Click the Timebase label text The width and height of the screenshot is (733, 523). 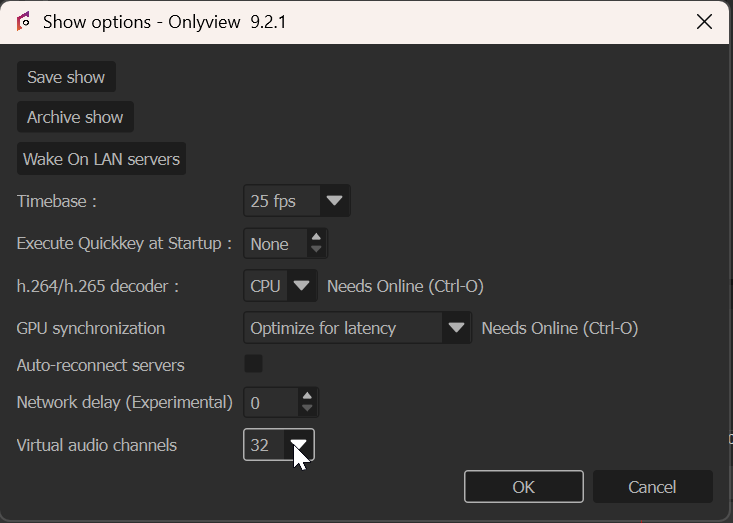pos(57,201)
